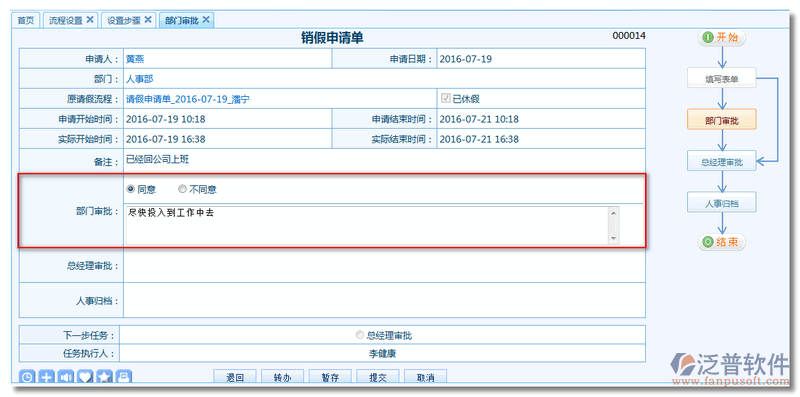Viewport: 800px width, 397px height.
Task: Close the 流程设置 tab with its X
Action: click(x=90, y=19)
